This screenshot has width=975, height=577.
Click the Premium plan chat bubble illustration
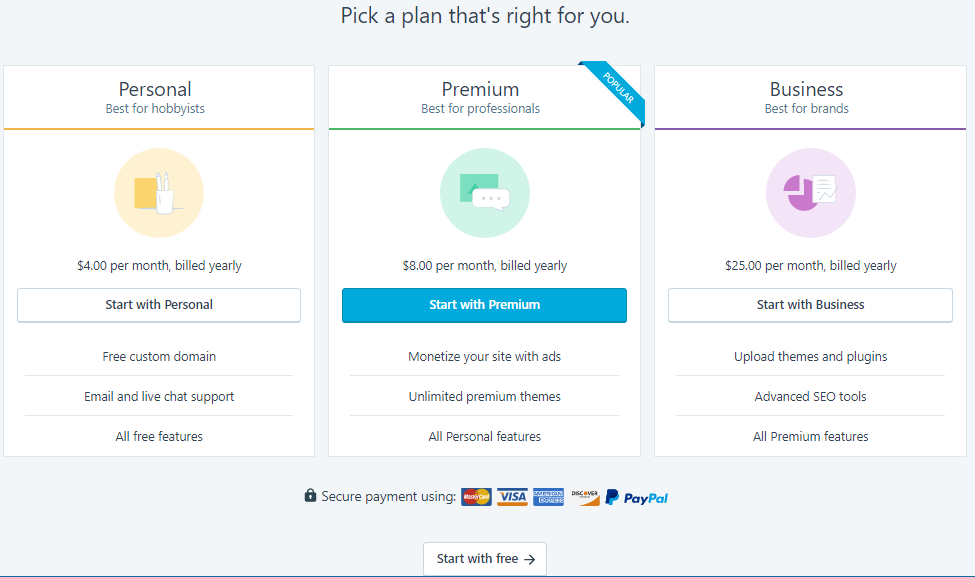coord(484,193)
